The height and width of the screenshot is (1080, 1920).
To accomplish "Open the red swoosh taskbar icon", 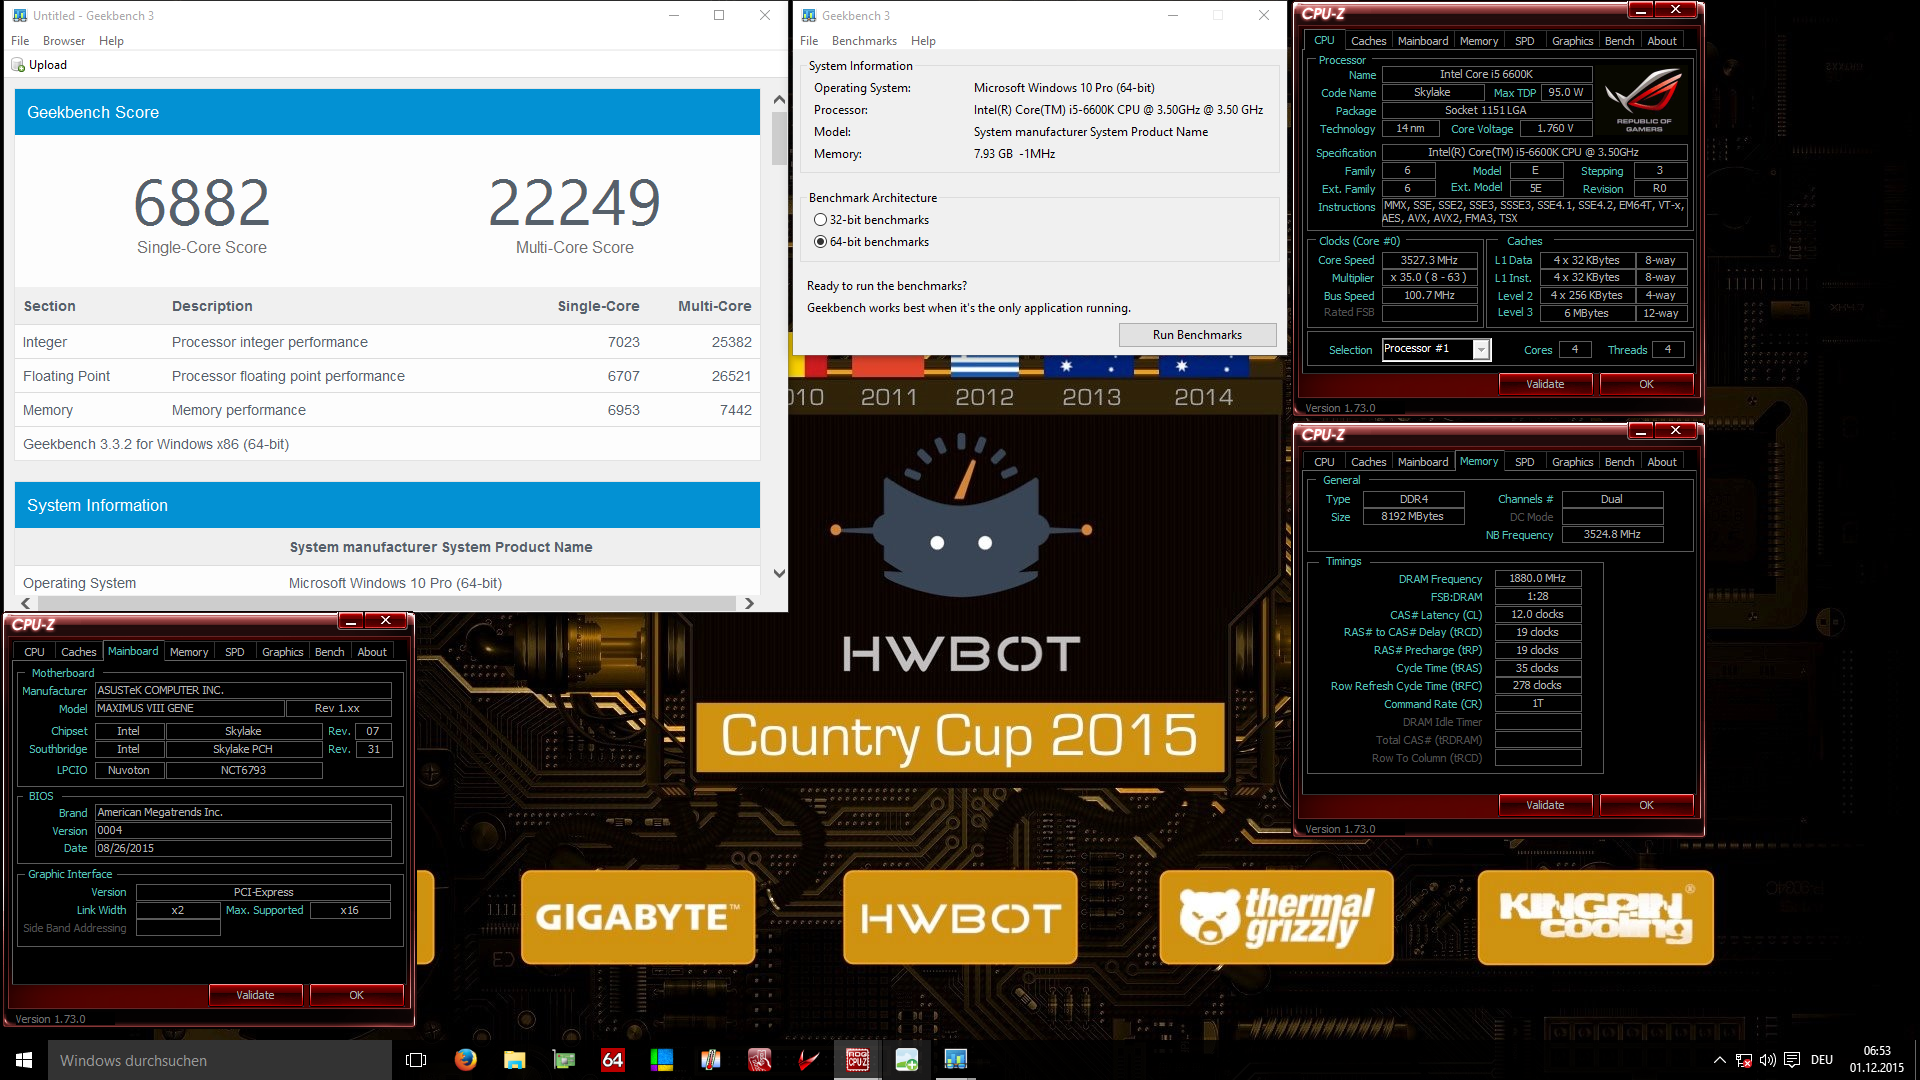I will pos(809,1060).
